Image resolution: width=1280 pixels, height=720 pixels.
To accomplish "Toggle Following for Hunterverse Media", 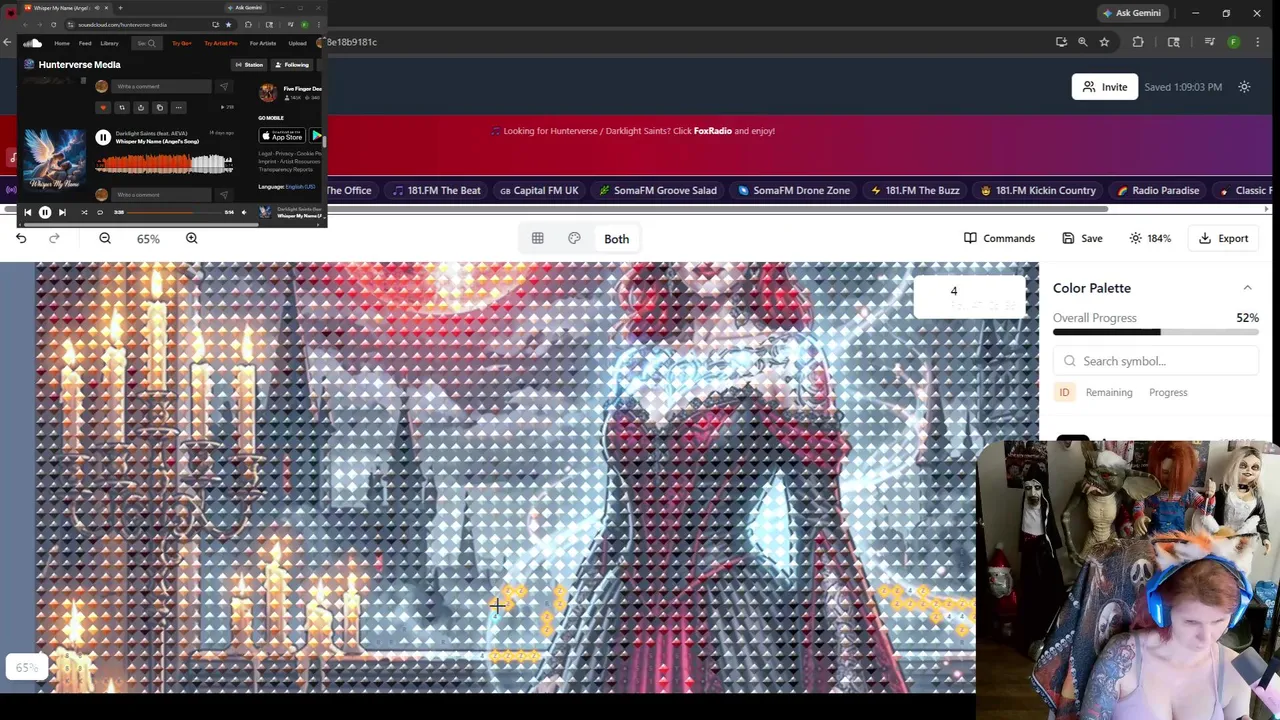I will pyautogui.click(x=292, y=65).
